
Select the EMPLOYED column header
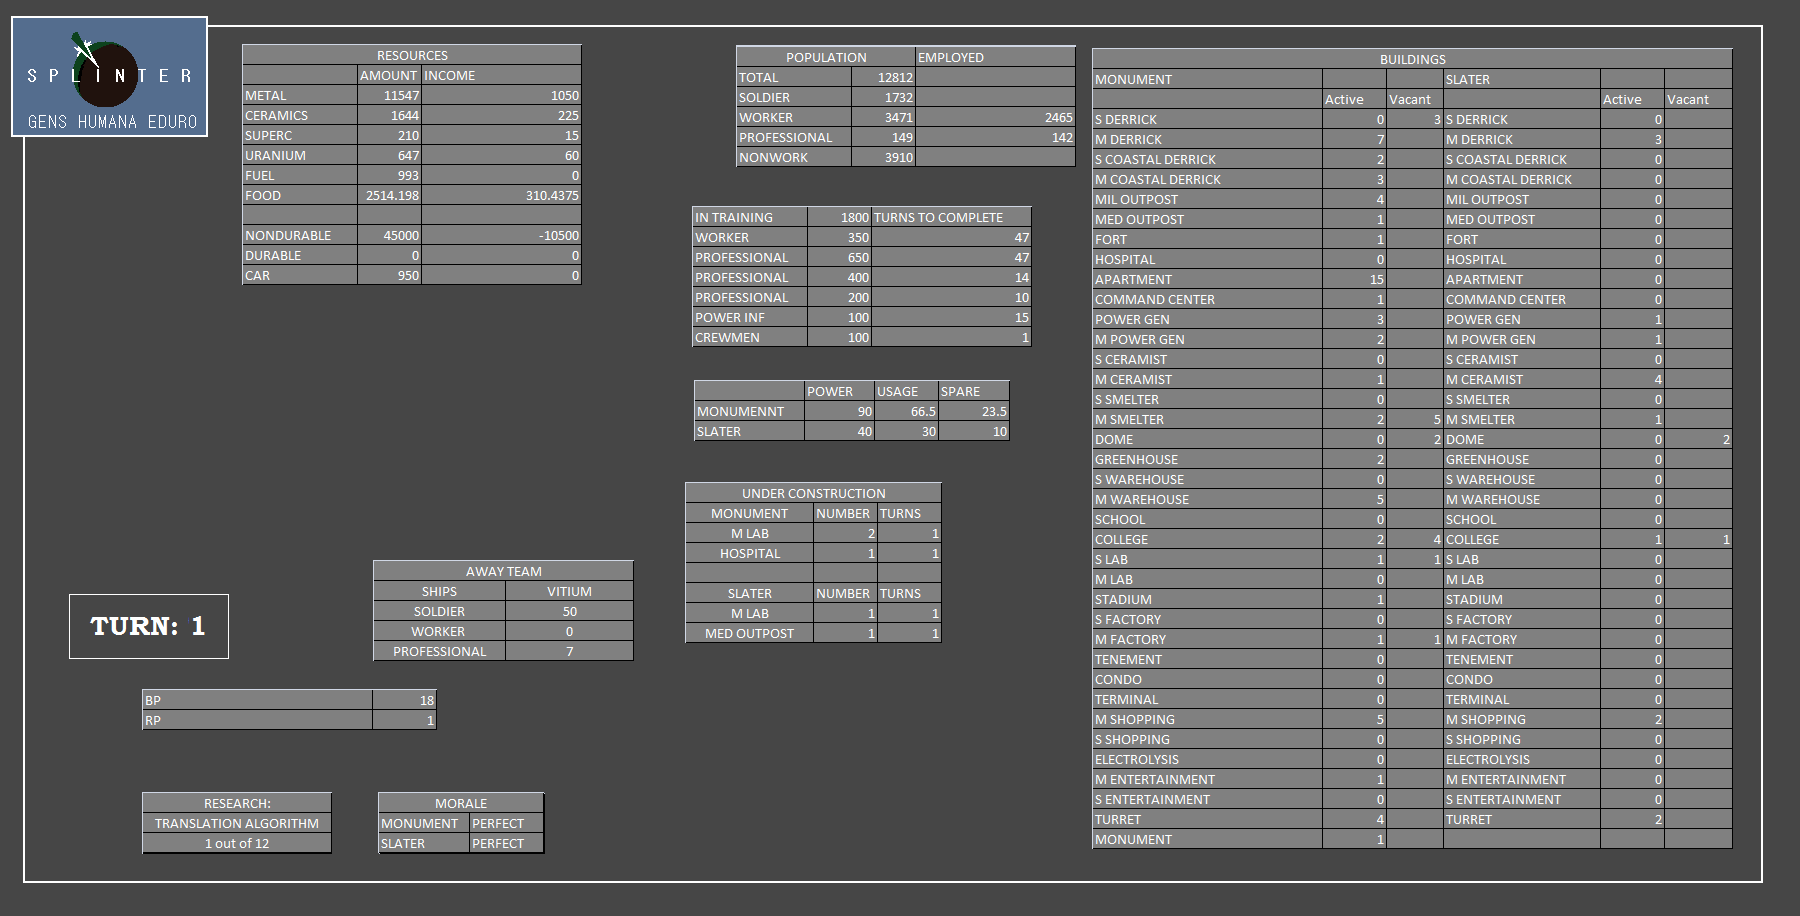tap(994, 58)
